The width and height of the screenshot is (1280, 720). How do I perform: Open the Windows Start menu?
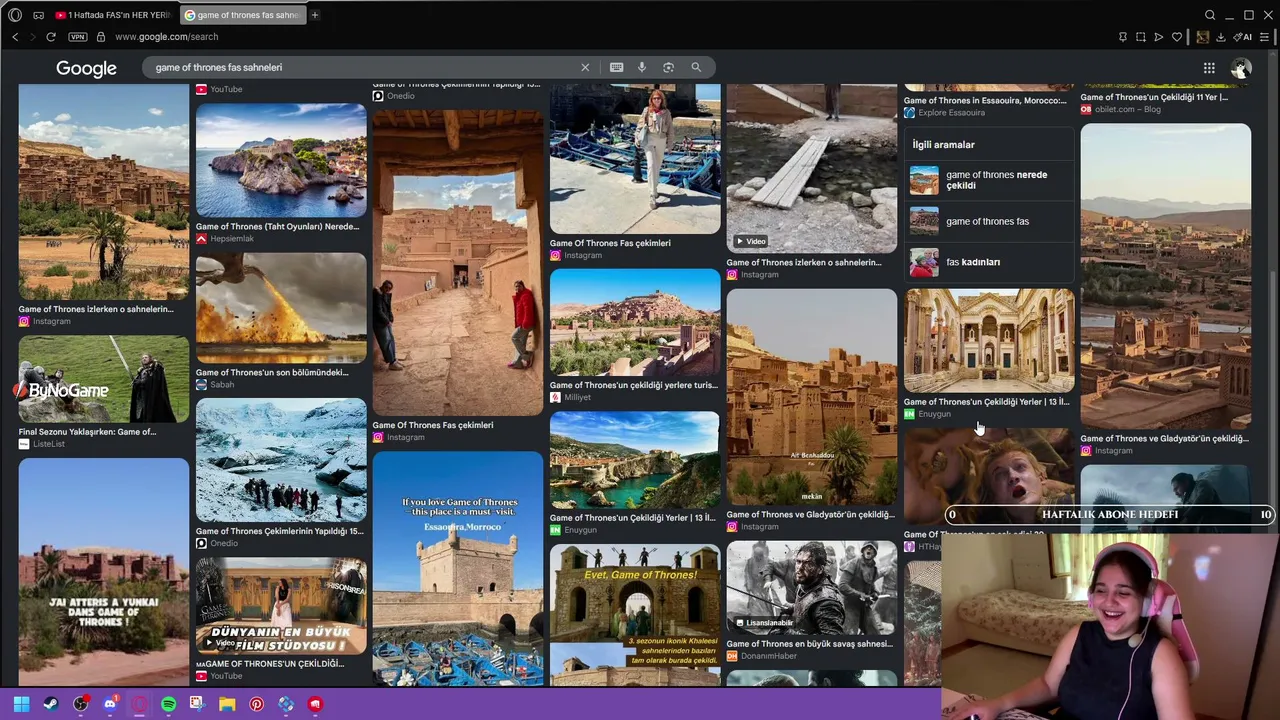21,704
